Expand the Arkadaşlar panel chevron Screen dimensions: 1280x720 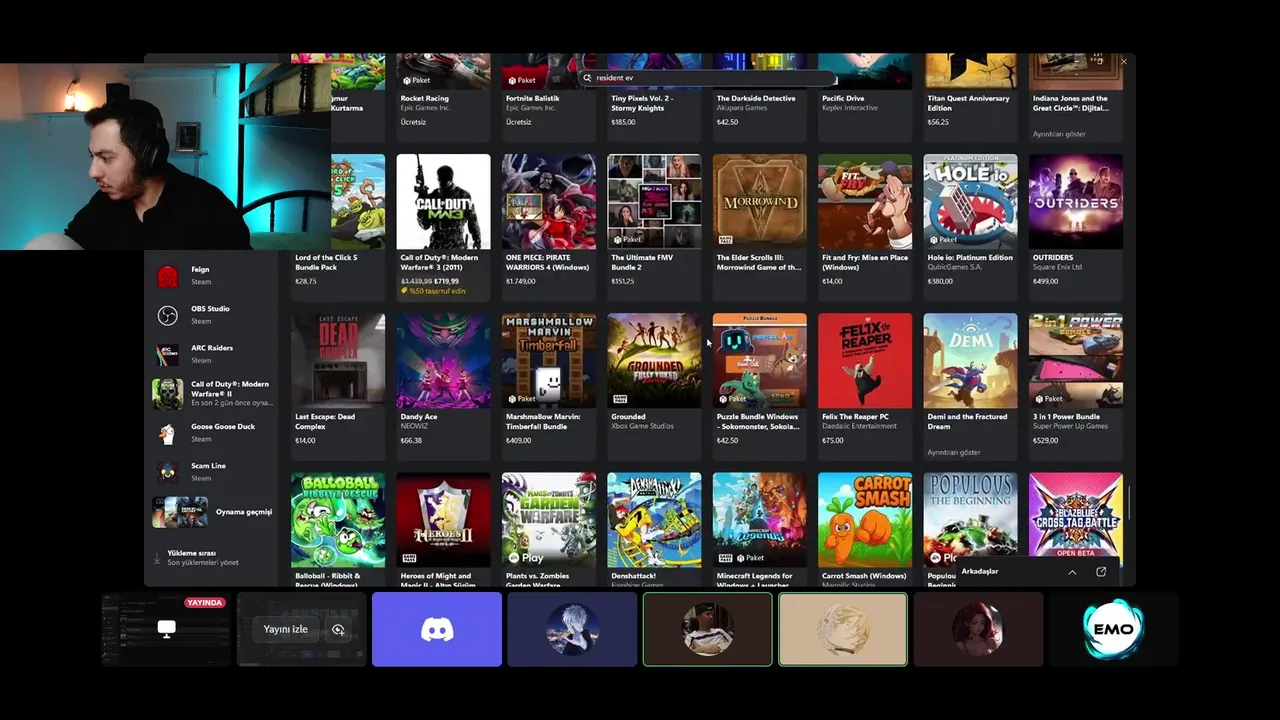(x=1072, y=572)
